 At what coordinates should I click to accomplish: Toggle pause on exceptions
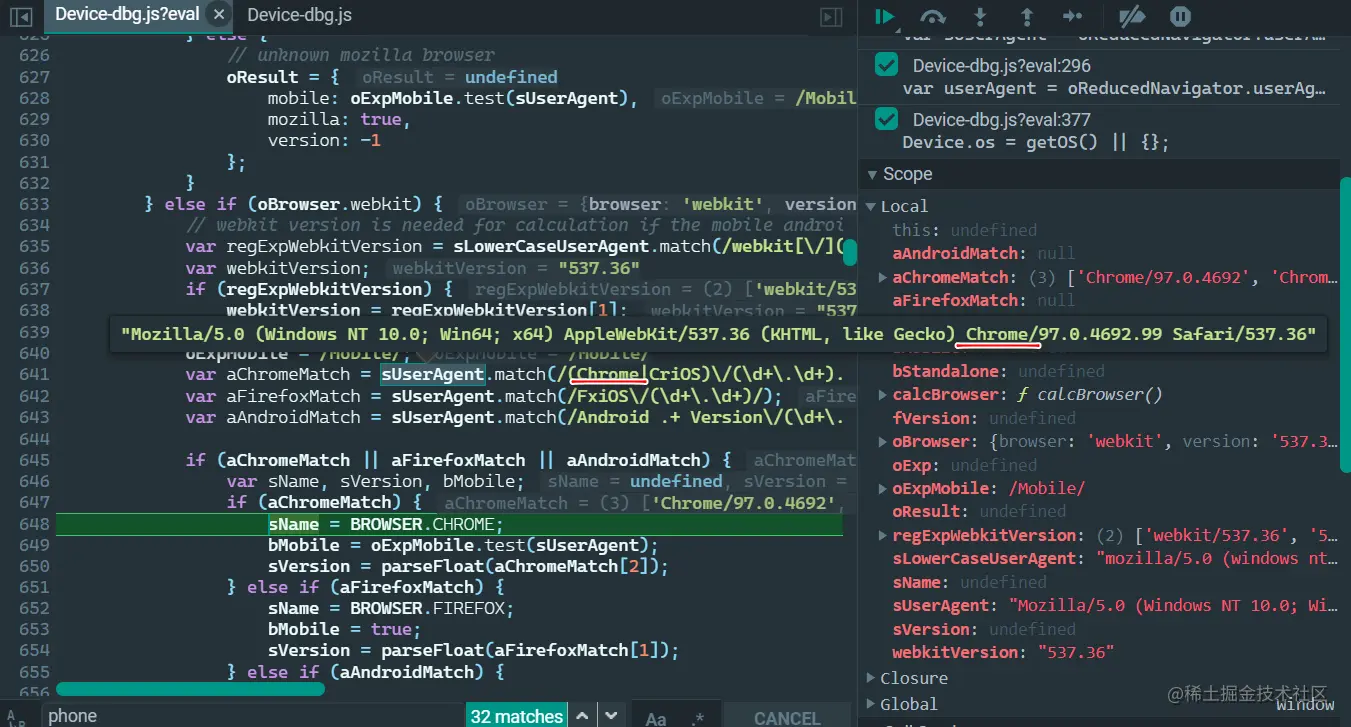[1180, 16]
